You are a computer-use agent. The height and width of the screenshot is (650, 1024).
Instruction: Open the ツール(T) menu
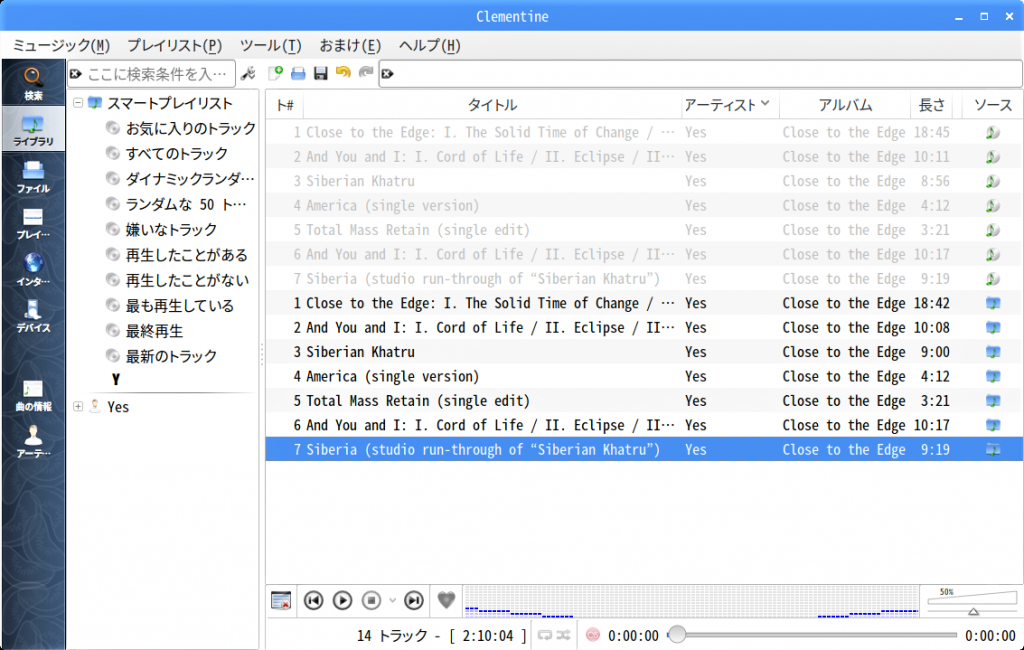[x=270, y=45]
